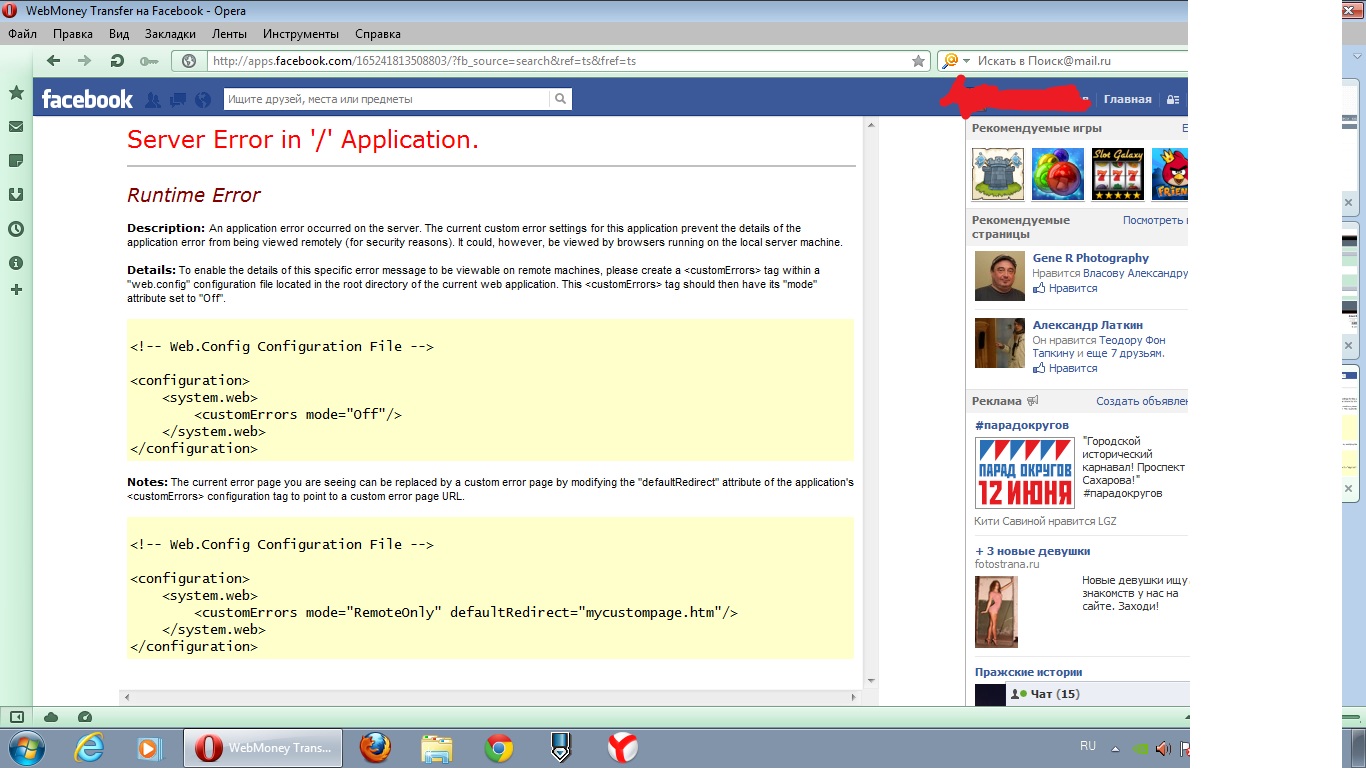Click the Gene R Photography page link
The image size is (1366, 769).
click(1090, 258)
